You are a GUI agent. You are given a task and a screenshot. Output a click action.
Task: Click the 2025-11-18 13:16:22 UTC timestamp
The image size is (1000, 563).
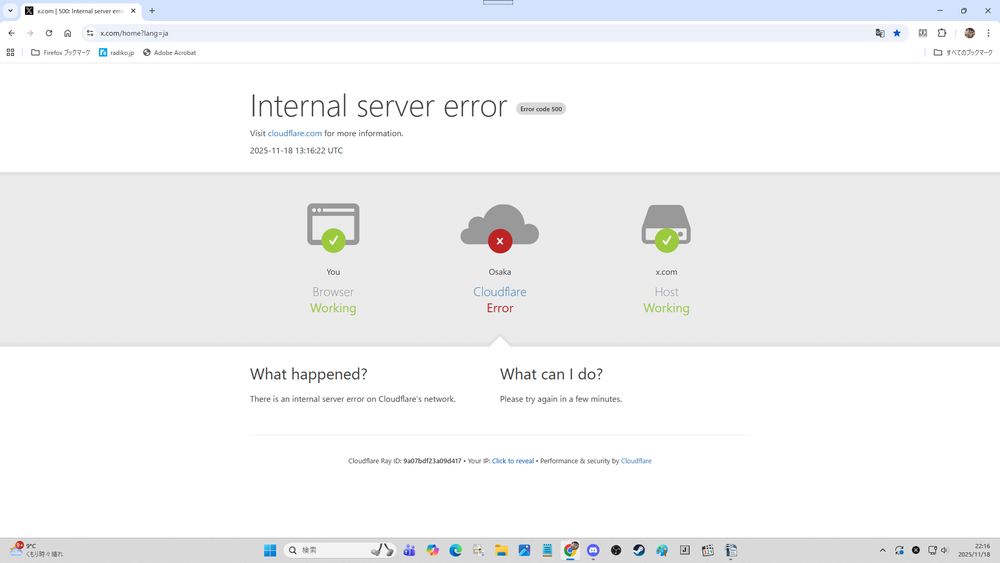point(296,150)
